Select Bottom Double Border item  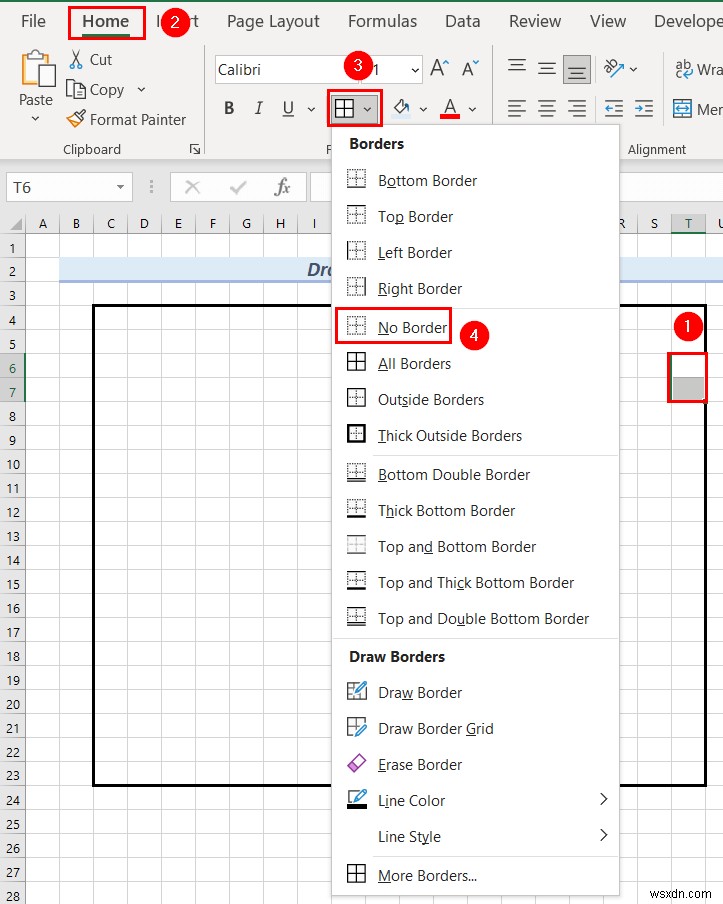tap(475, 474)
